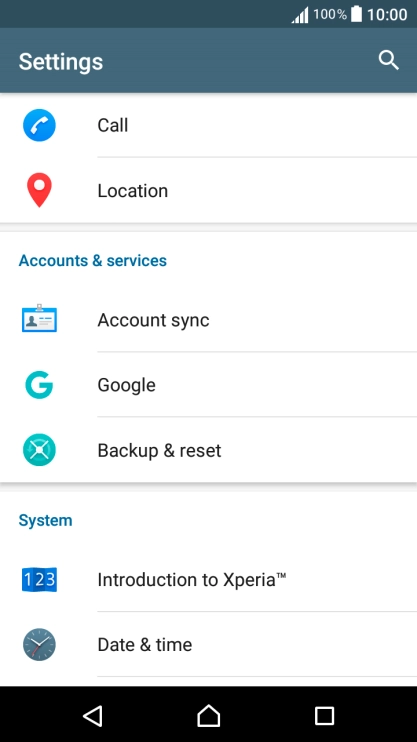Open the Google settings entry

point(208,385)
